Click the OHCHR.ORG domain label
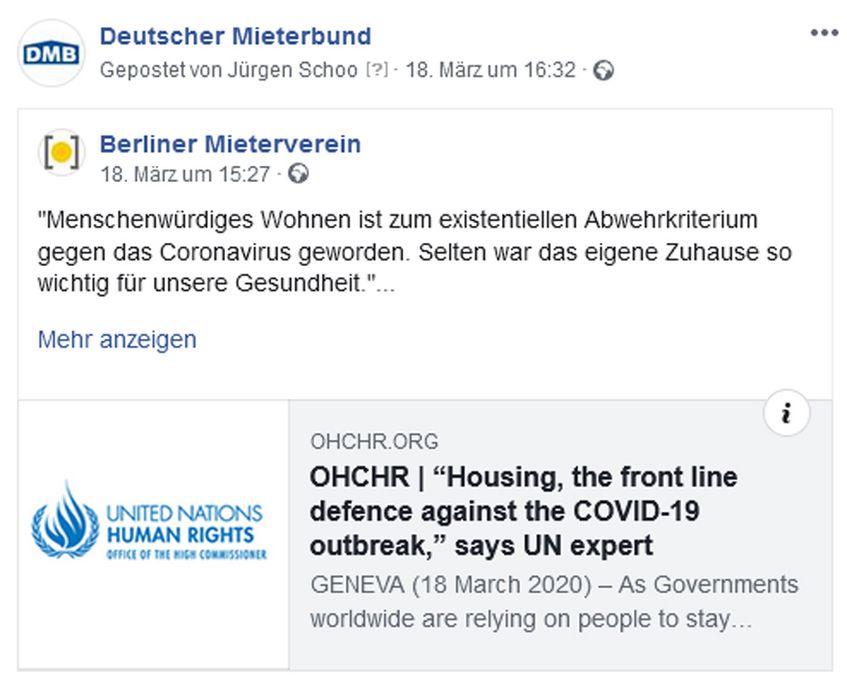 [374, 442]
